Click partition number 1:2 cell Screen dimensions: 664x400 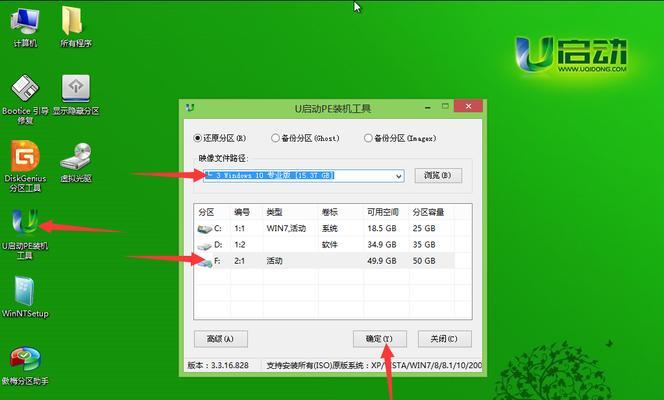click(240, 245)
